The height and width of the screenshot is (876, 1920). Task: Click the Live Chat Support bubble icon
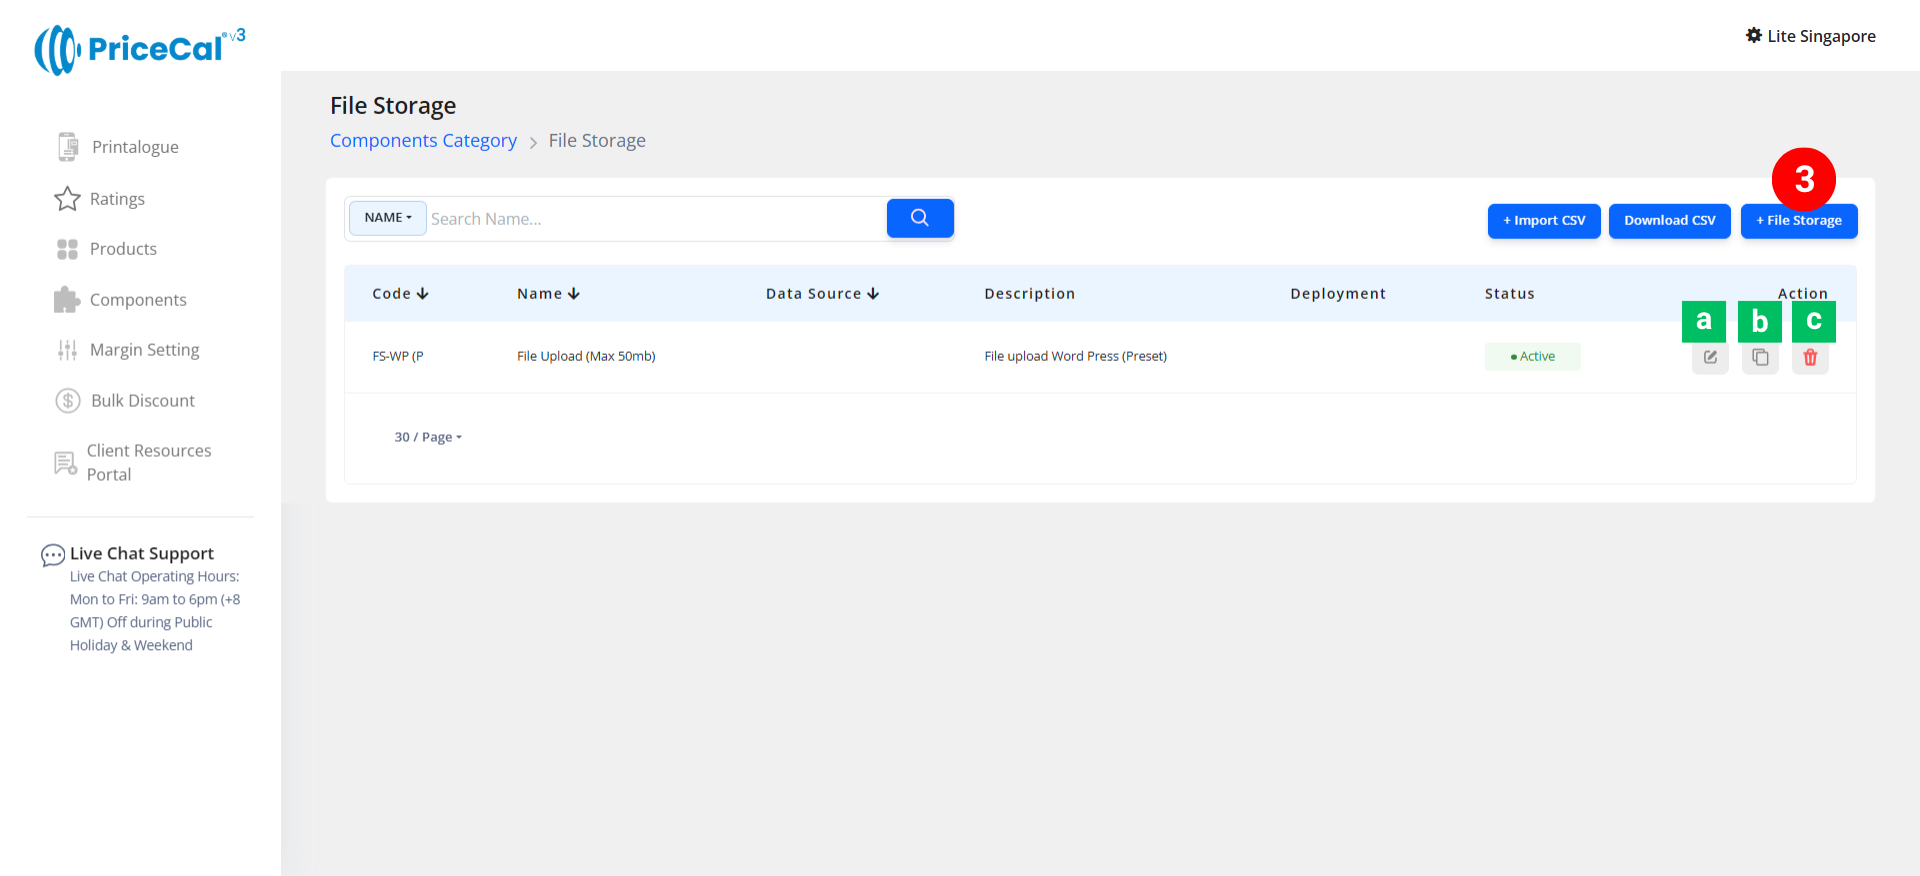point(52,555)
